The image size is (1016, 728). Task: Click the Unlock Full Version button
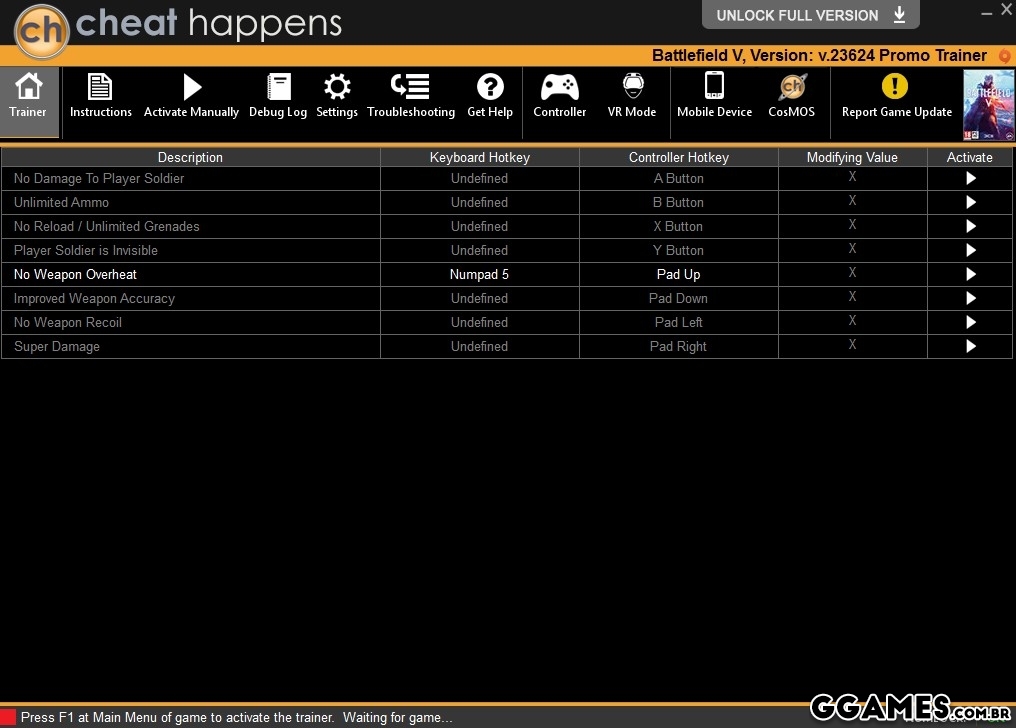[x=810, y=15]
